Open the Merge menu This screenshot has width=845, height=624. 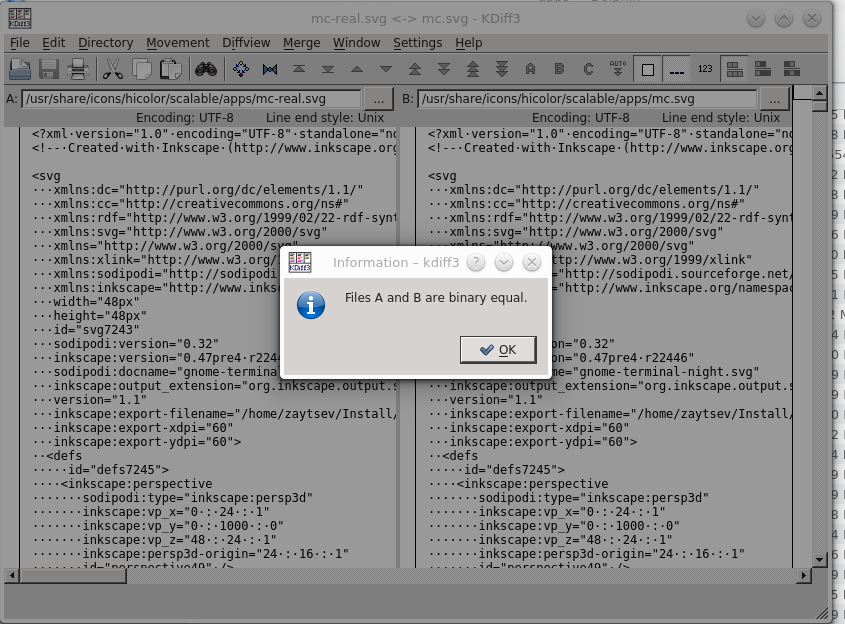pyautogui.click(x=301, y=43)
